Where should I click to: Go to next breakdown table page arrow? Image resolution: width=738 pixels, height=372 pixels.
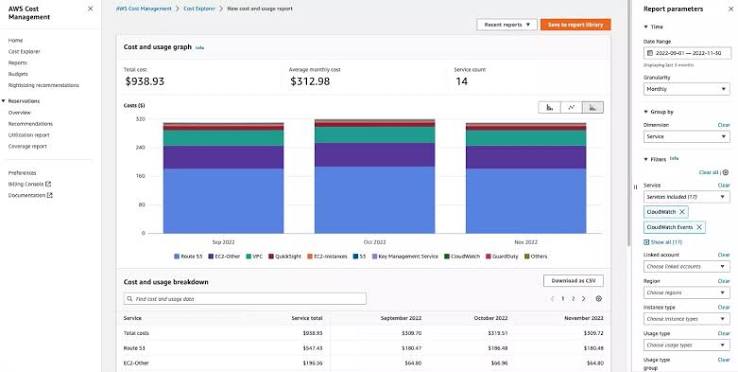tap(584, 299)
